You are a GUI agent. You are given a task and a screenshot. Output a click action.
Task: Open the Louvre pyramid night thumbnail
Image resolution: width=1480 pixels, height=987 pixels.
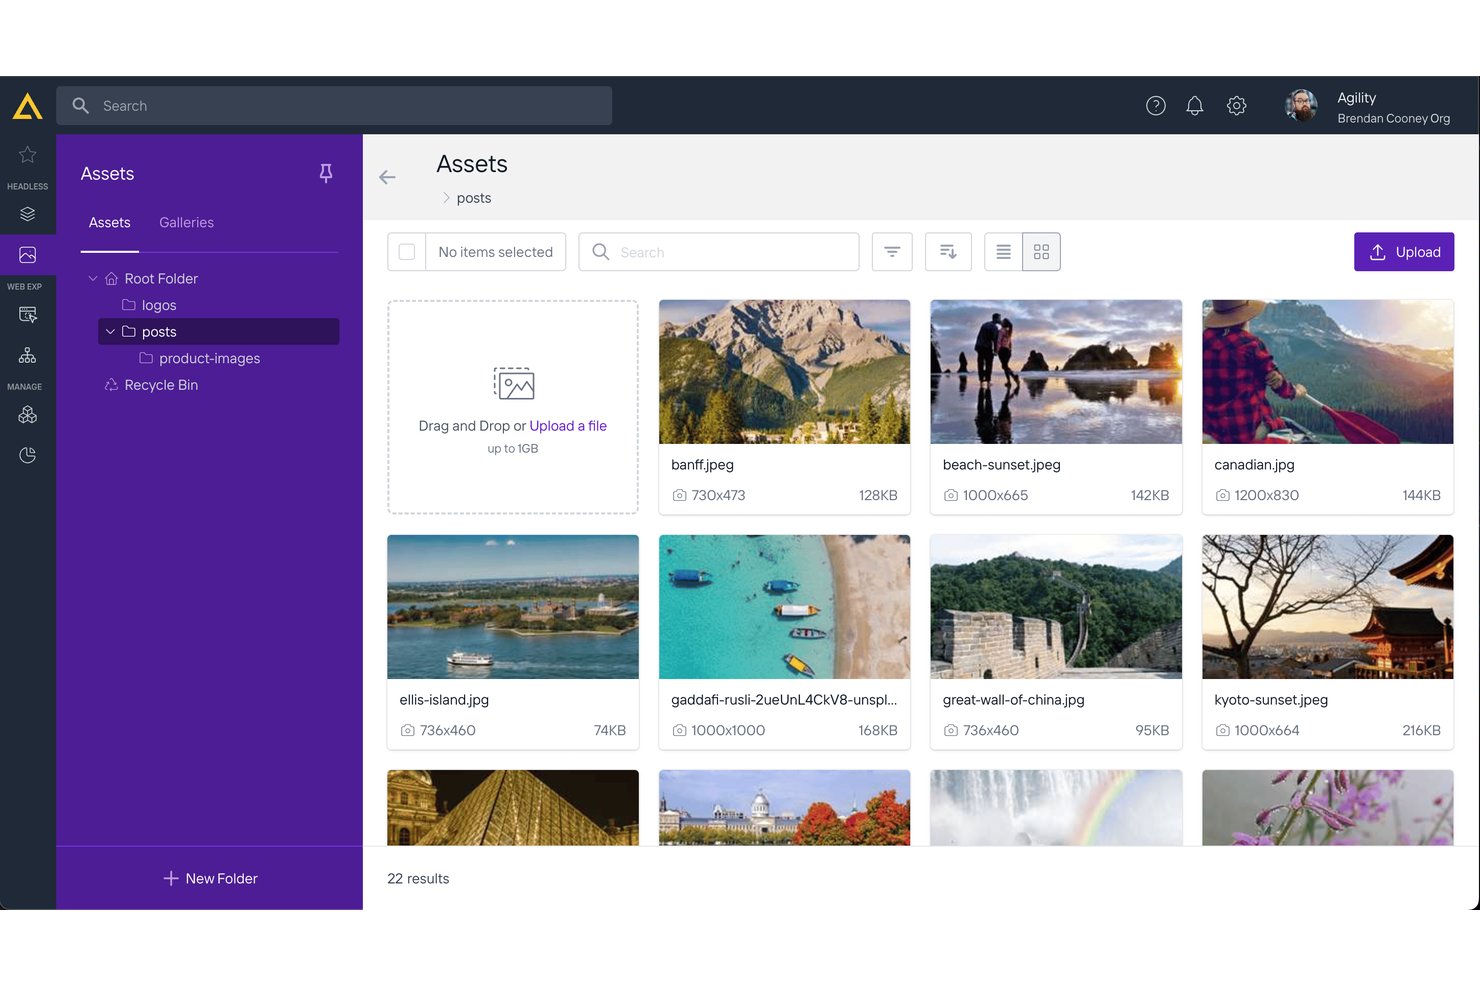pyautogui.click(x=513, y=808)
